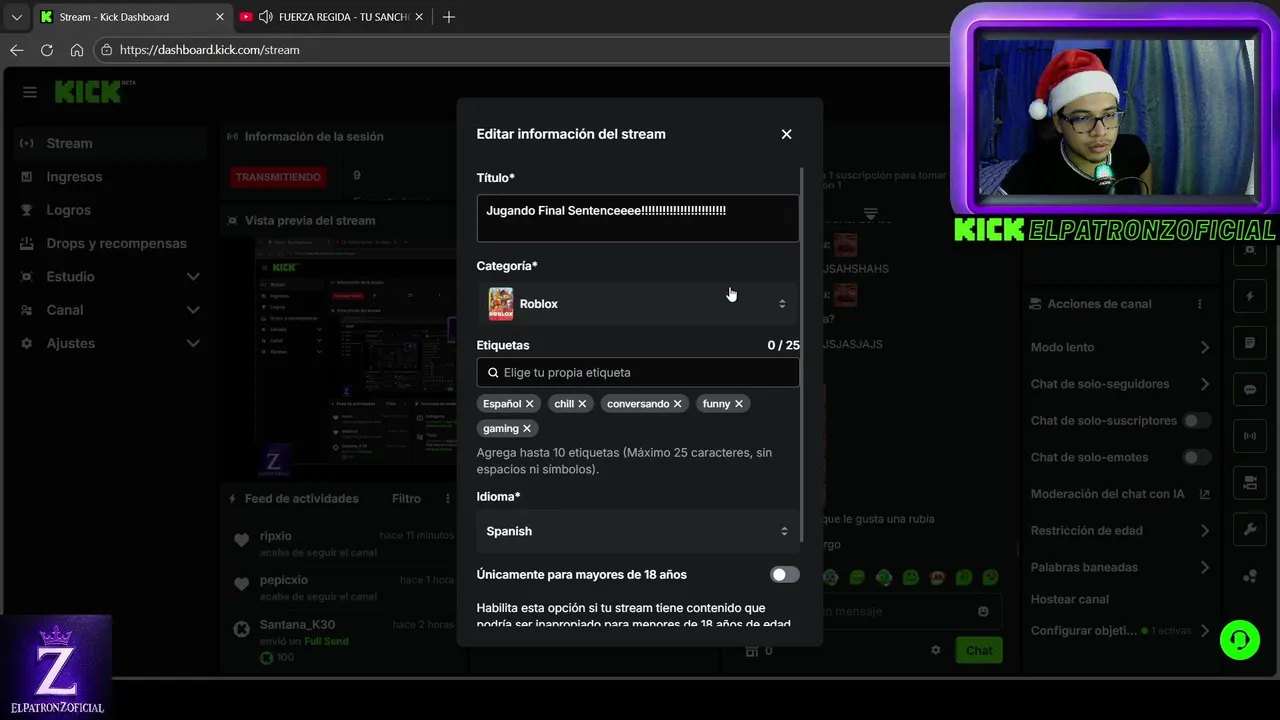Mute the FUERZA REGIDA tab audio icon
Viewport: 1280px width, 720px height.
coord(265,17)
